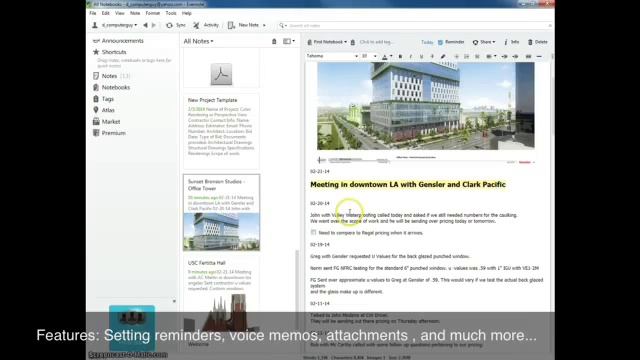This screenshot has height=360, width=640.
Task: Open the font color picker arrow
Action: (391, 57)
